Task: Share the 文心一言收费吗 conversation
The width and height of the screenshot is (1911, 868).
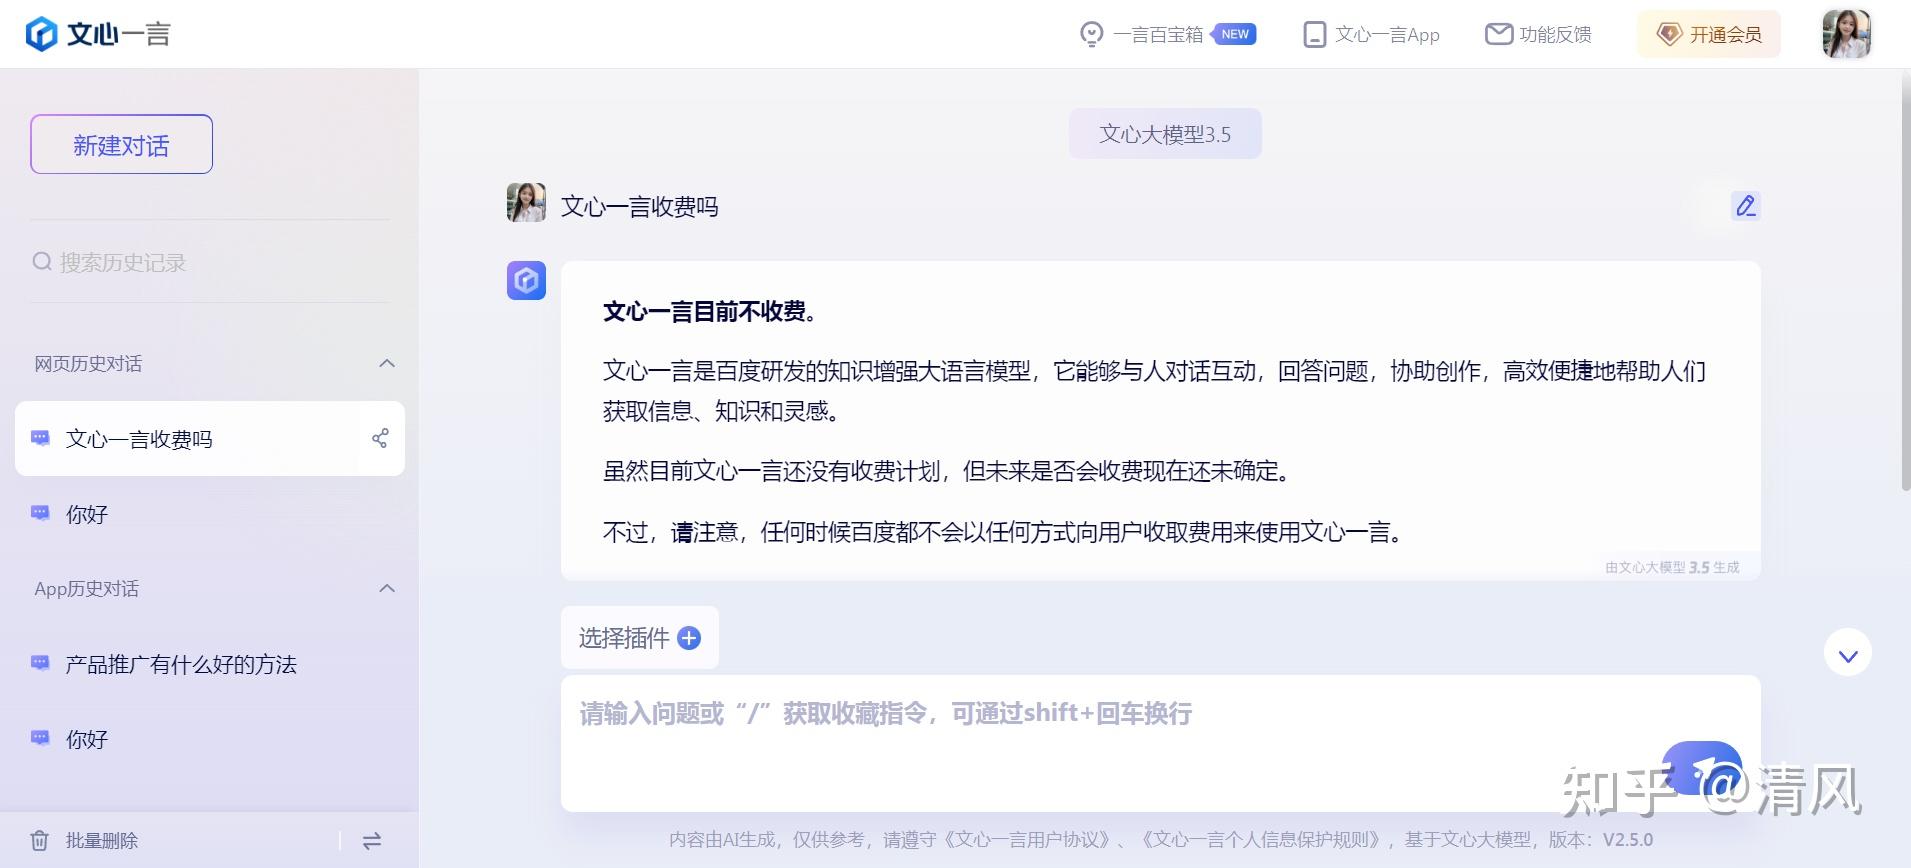Action: click(x=380, y=438)
